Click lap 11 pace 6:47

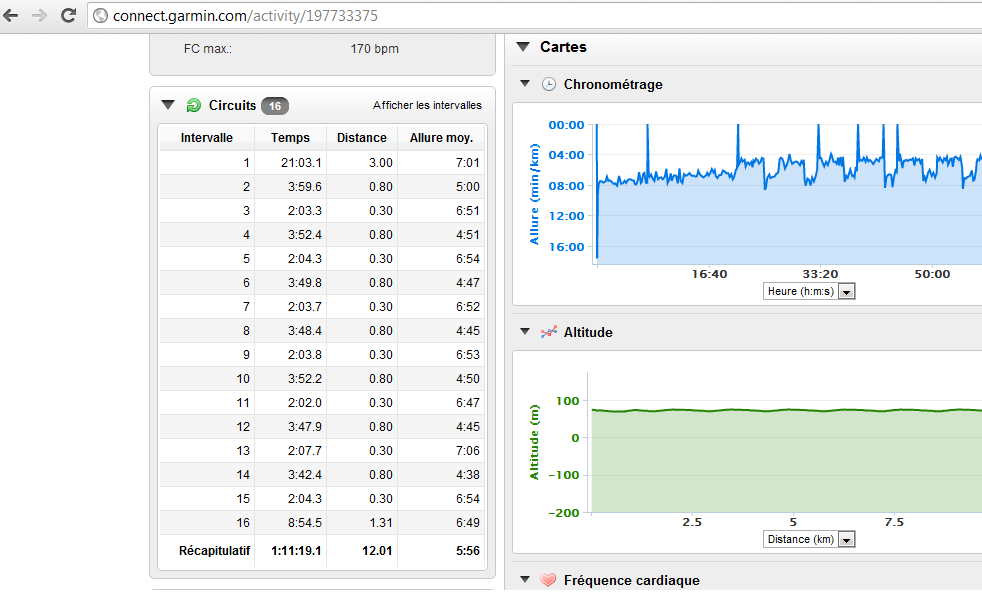468,403
